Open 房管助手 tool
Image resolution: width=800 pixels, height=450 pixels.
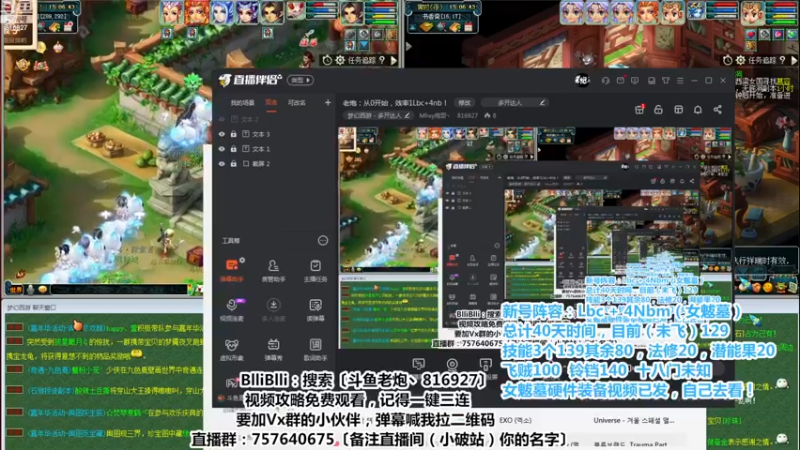pyautogui.click(x=273, y=269)
